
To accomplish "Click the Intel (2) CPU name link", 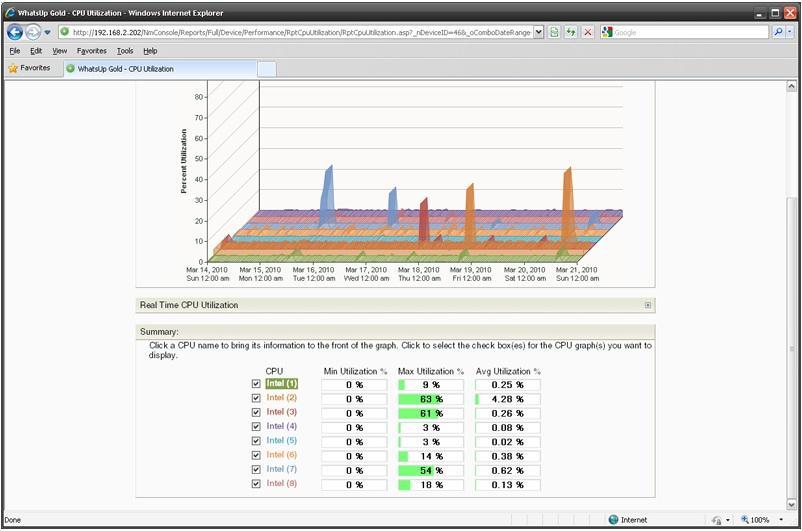I will (x=281, y=397).
